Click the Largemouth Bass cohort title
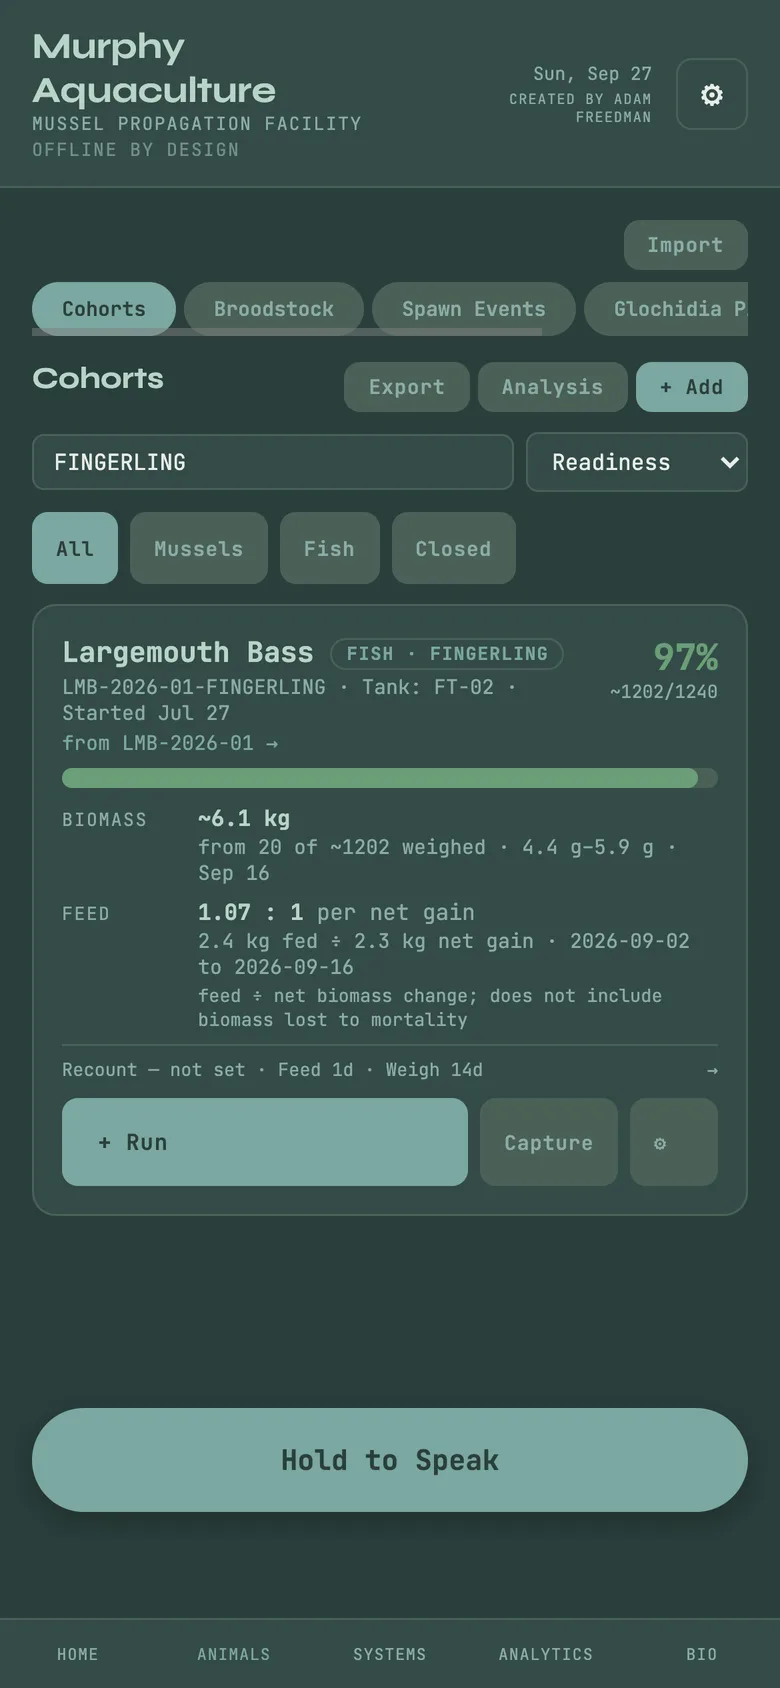The height and width of the screenshot is (1688, 780). pos(188,653)
